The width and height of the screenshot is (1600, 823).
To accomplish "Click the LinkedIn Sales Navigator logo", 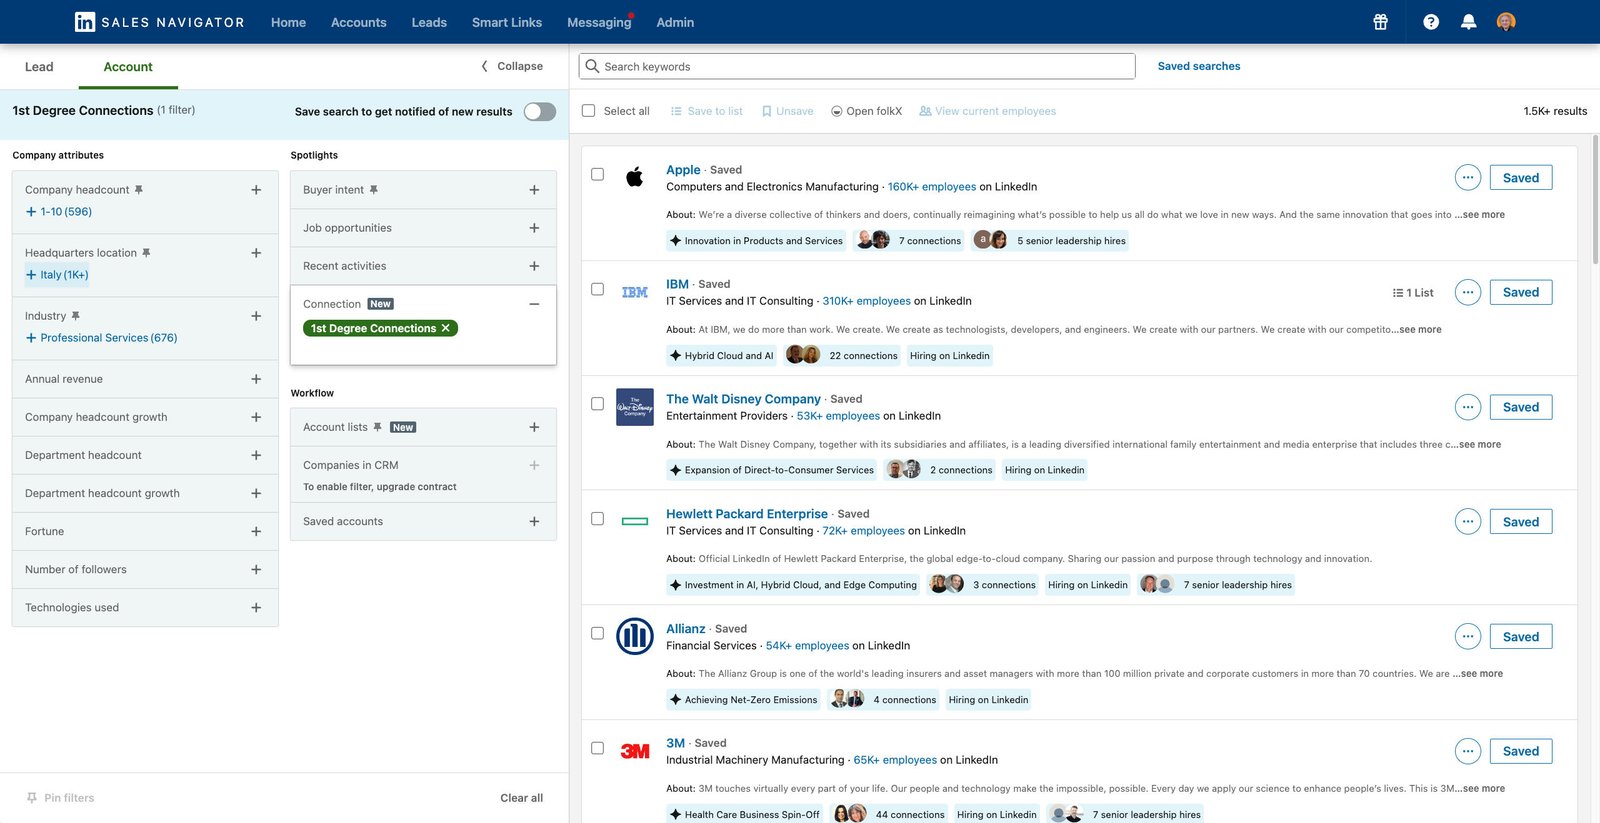I will click(x=160, y=22).
